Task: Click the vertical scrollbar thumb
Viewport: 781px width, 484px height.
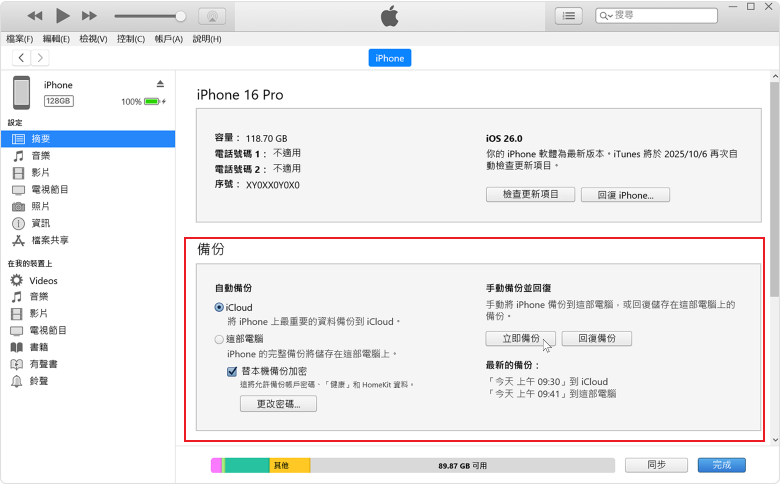Action: tap(774, 189)
